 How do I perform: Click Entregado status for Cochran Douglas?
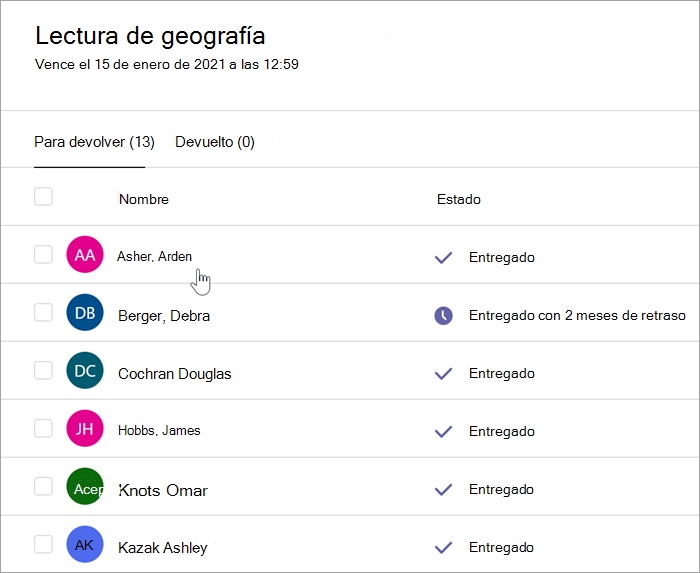click(502, 374)
